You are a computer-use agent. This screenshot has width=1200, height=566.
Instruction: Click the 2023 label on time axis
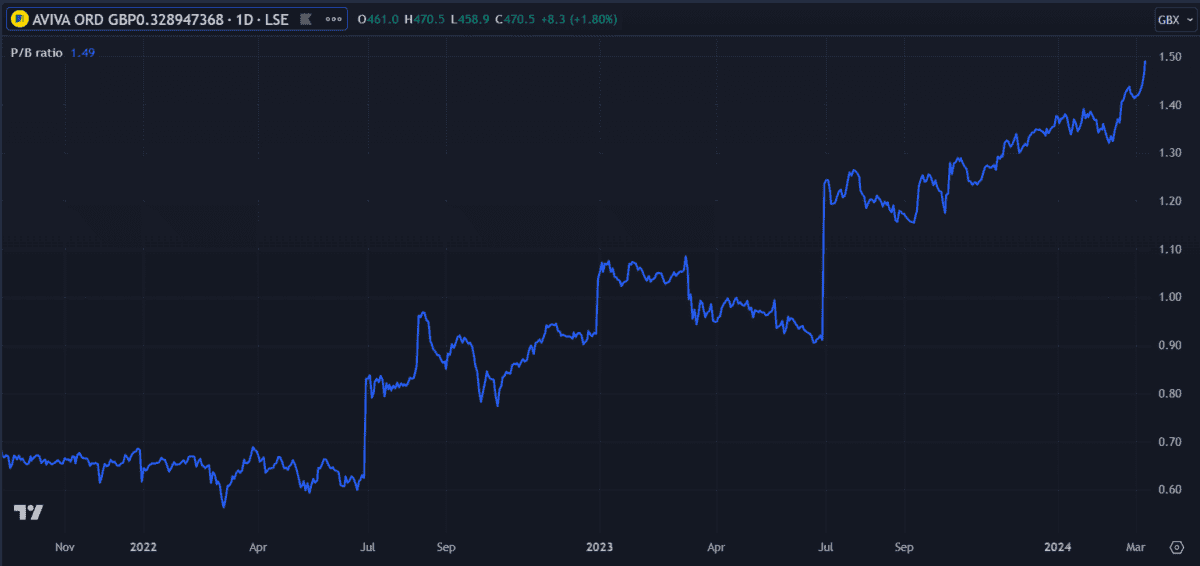tap(599, 547)
